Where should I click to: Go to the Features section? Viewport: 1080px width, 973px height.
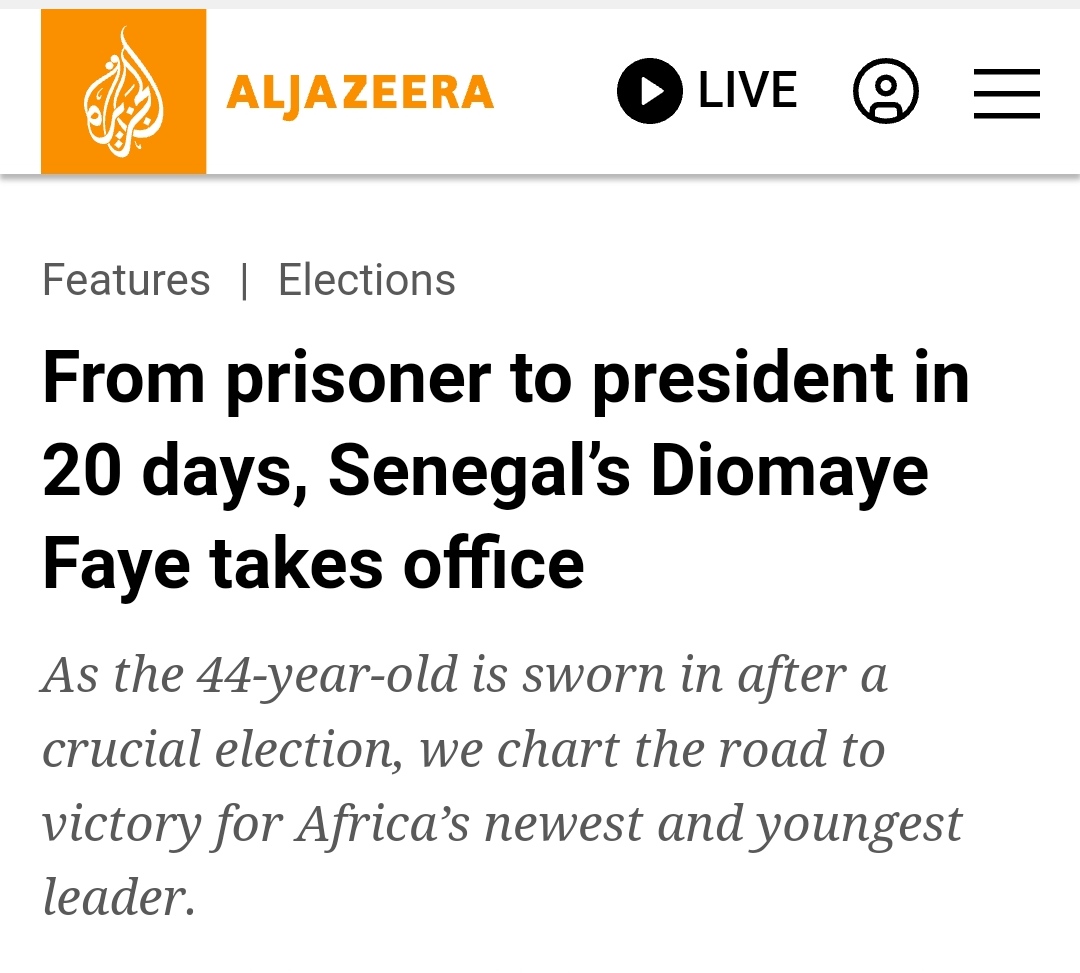pos(126,280)
